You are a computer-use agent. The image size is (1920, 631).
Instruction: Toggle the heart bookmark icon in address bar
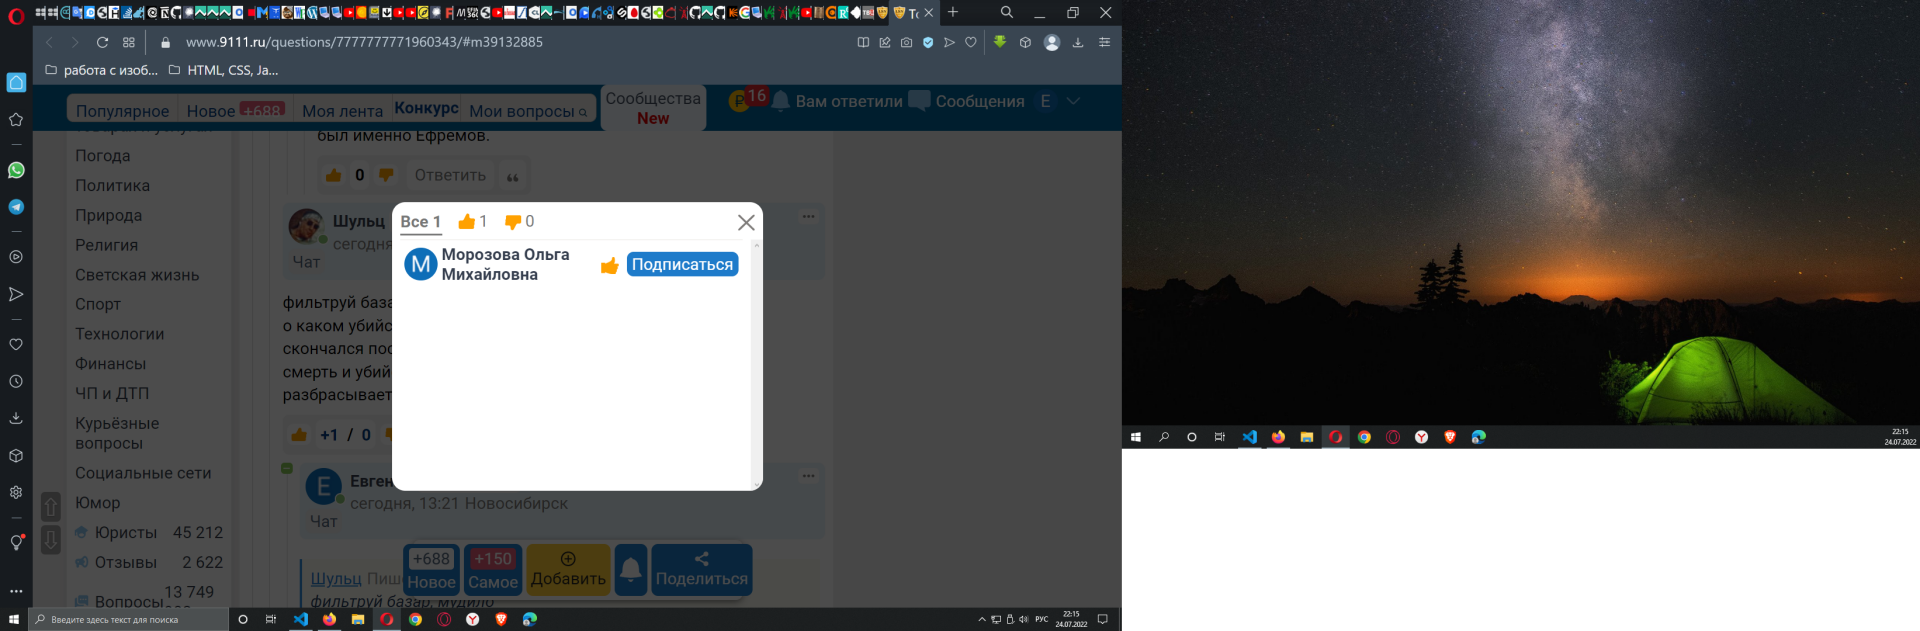(x=970, y=42)
